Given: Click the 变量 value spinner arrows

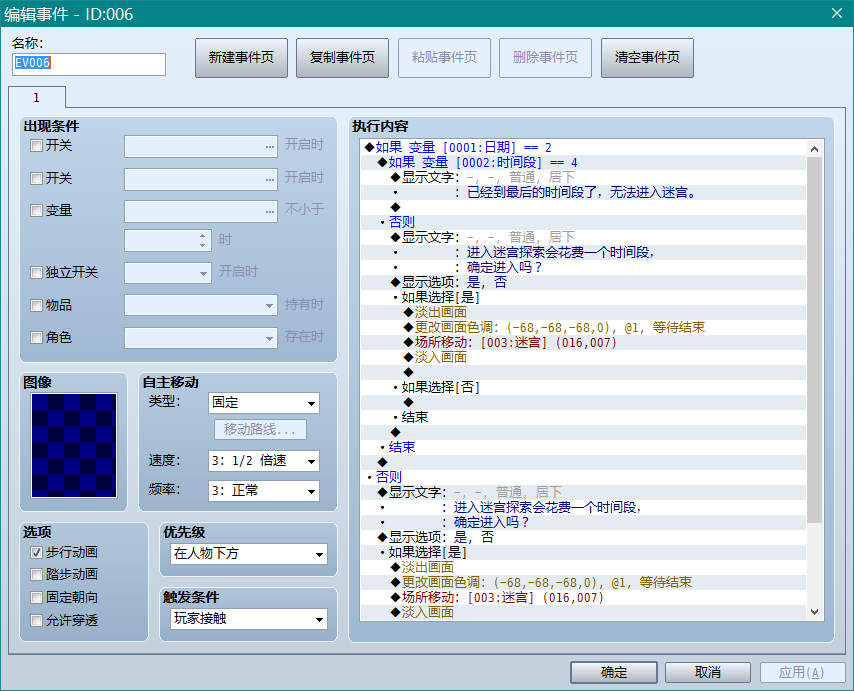Looking at the screenshot, I should (x=203, y=240).
